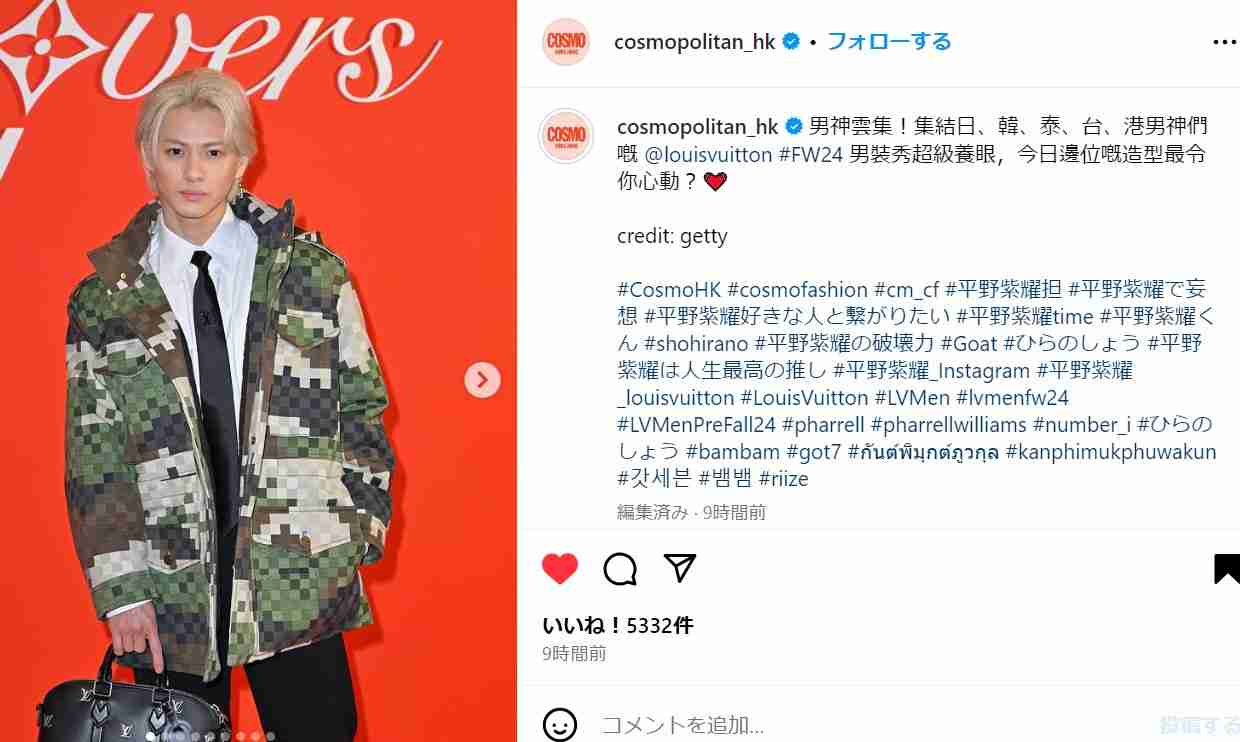The height and width of the screenshot is (742, 1240).
Task: Open the @louisvuitton mention link
Action: coord(708,155)
